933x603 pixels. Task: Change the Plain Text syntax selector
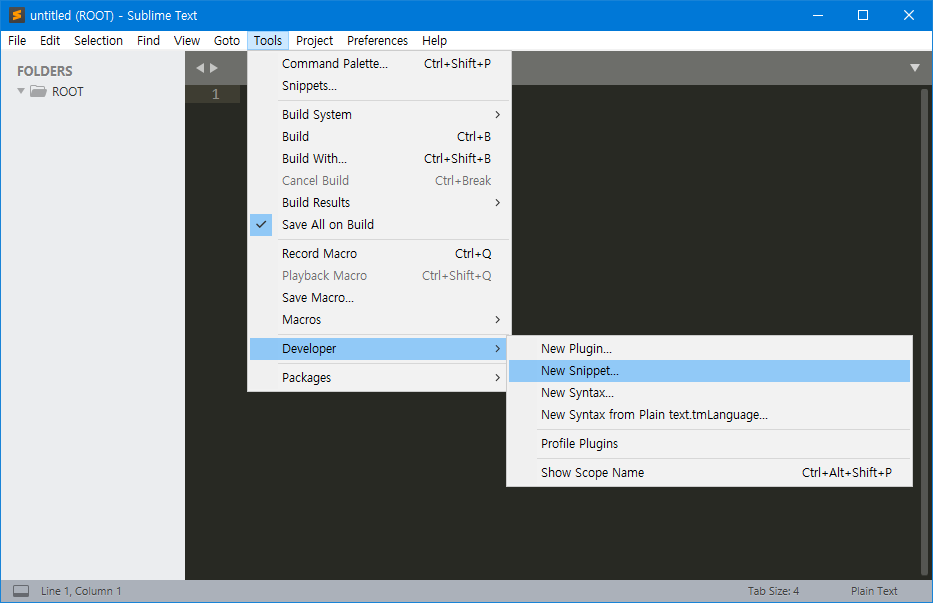873,591
